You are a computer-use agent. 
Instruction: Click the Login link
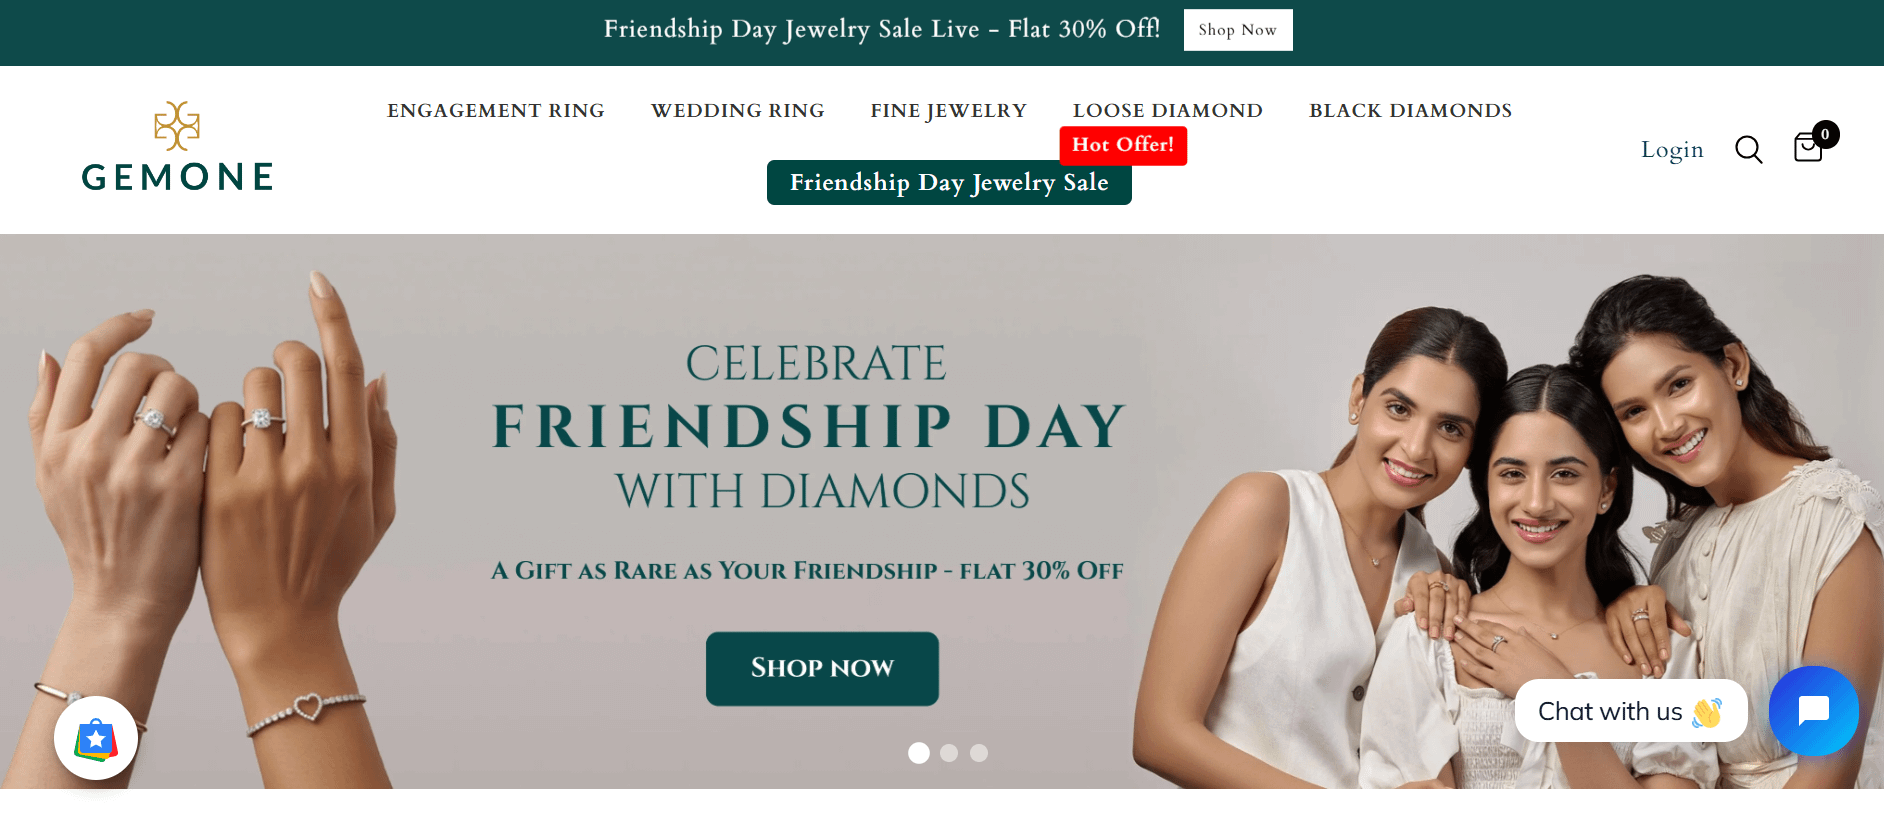pos(1672,150)
